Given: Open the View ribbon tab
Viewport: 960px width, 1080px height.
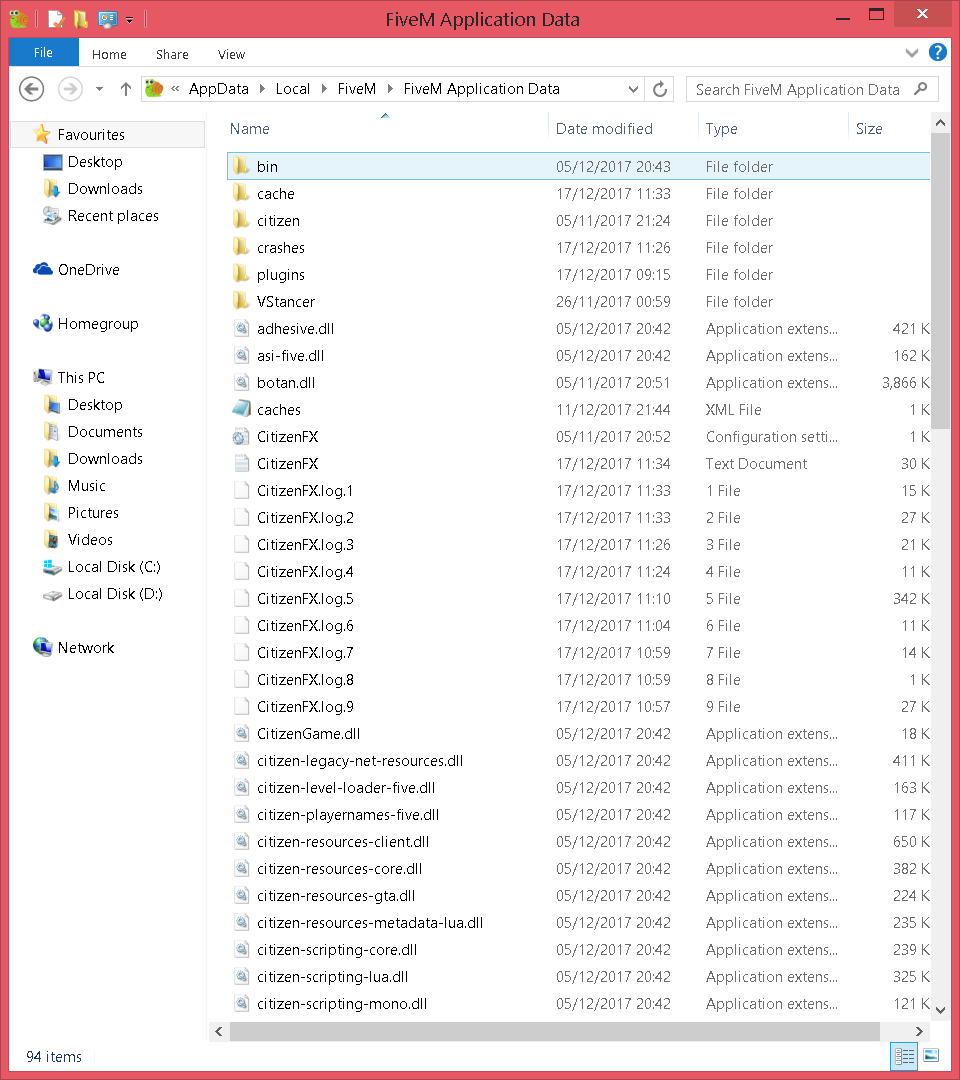Looking at the screenshot, I should [x=231, y=54].
